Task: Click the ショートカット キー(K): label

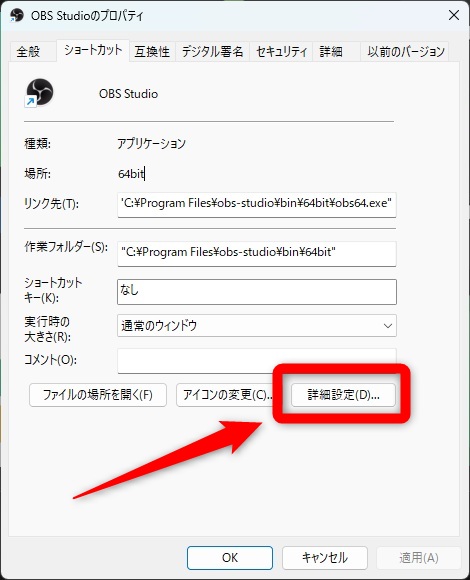Action: [53, 290]
